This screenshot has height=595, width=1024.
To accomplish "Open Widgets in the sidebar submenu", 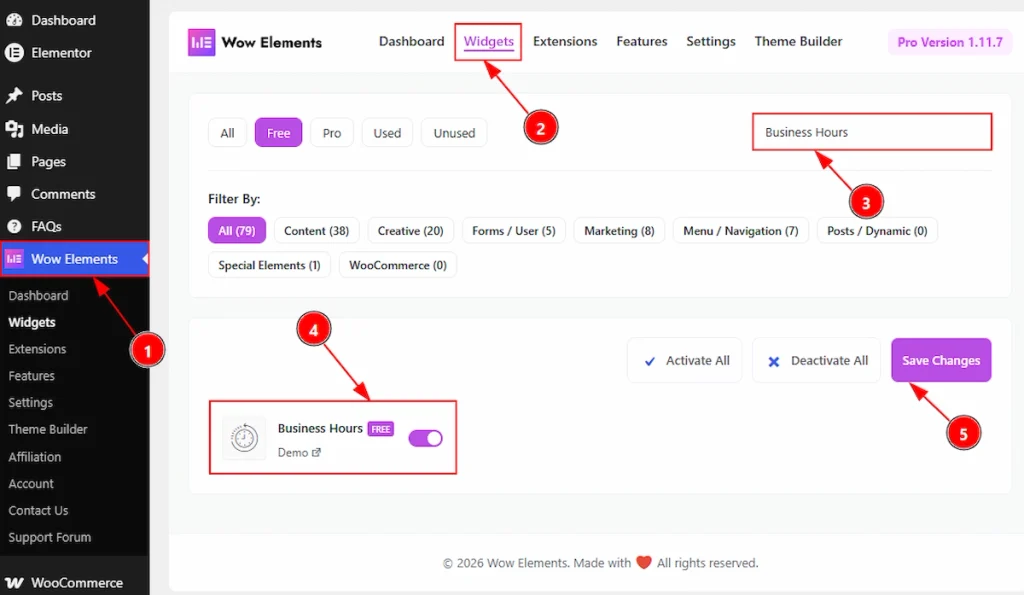I will (32, 322).
